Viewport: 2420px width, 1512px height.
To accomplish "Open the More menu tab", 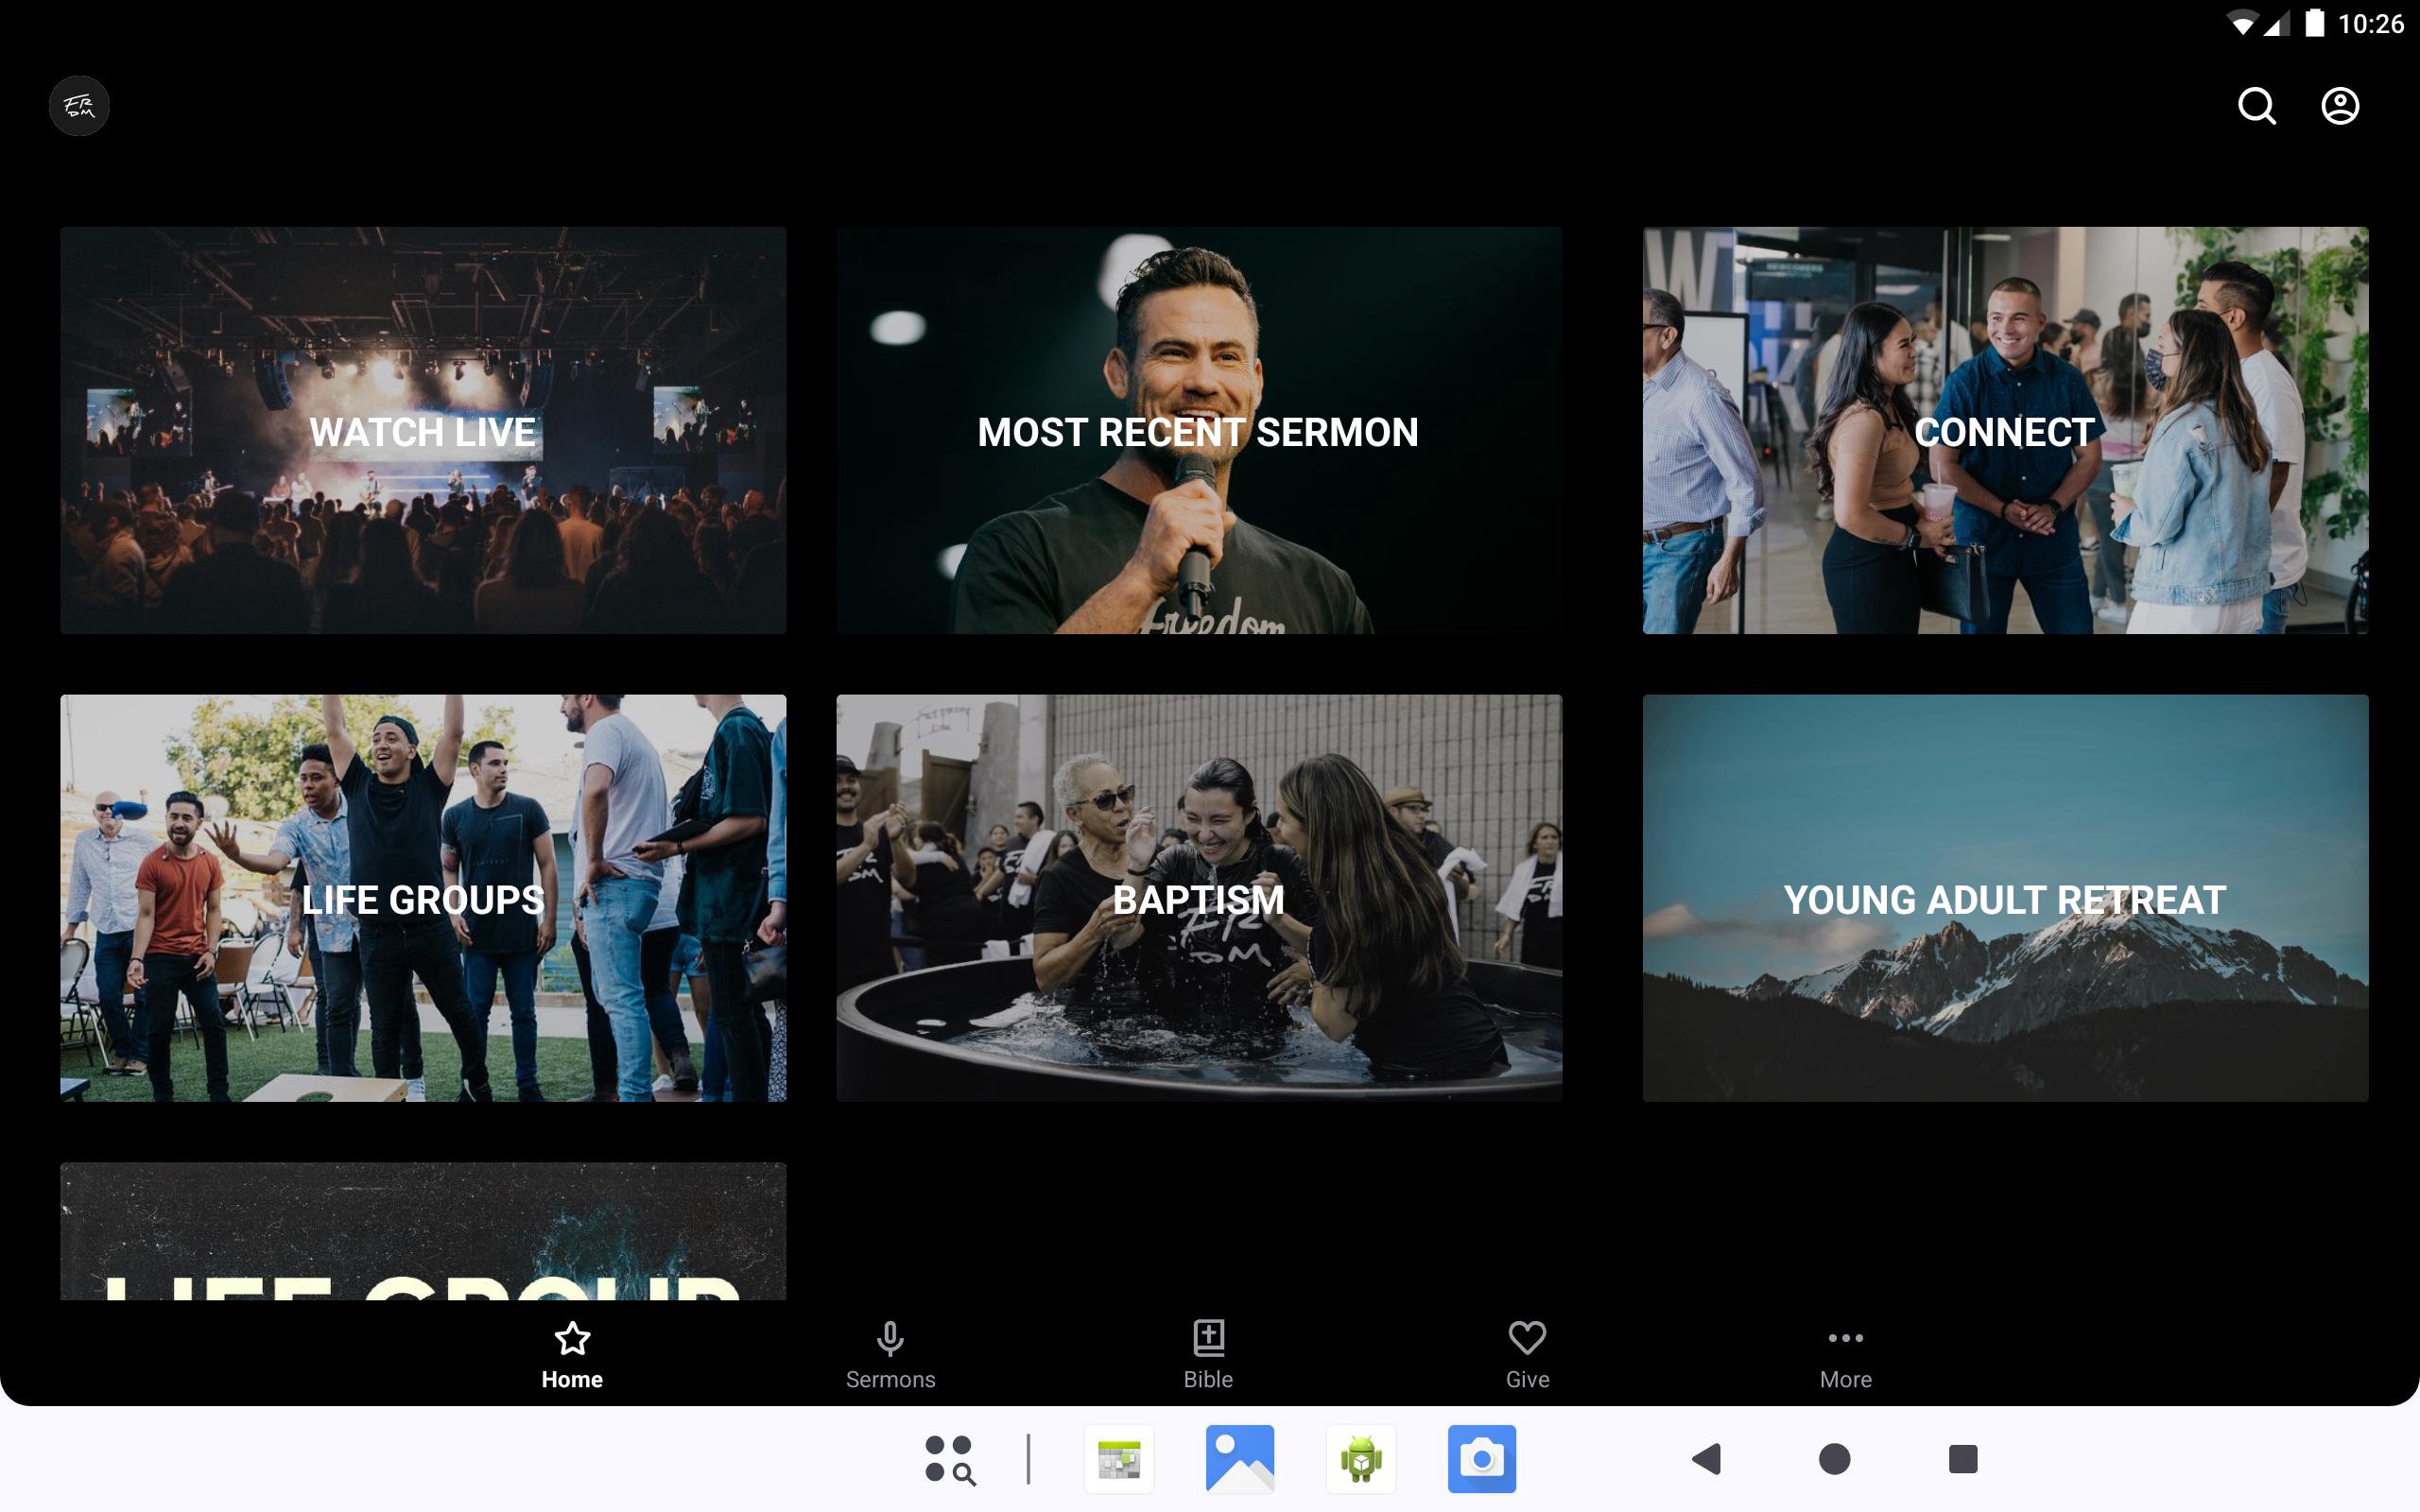I will click(x=1845, y=1354).
